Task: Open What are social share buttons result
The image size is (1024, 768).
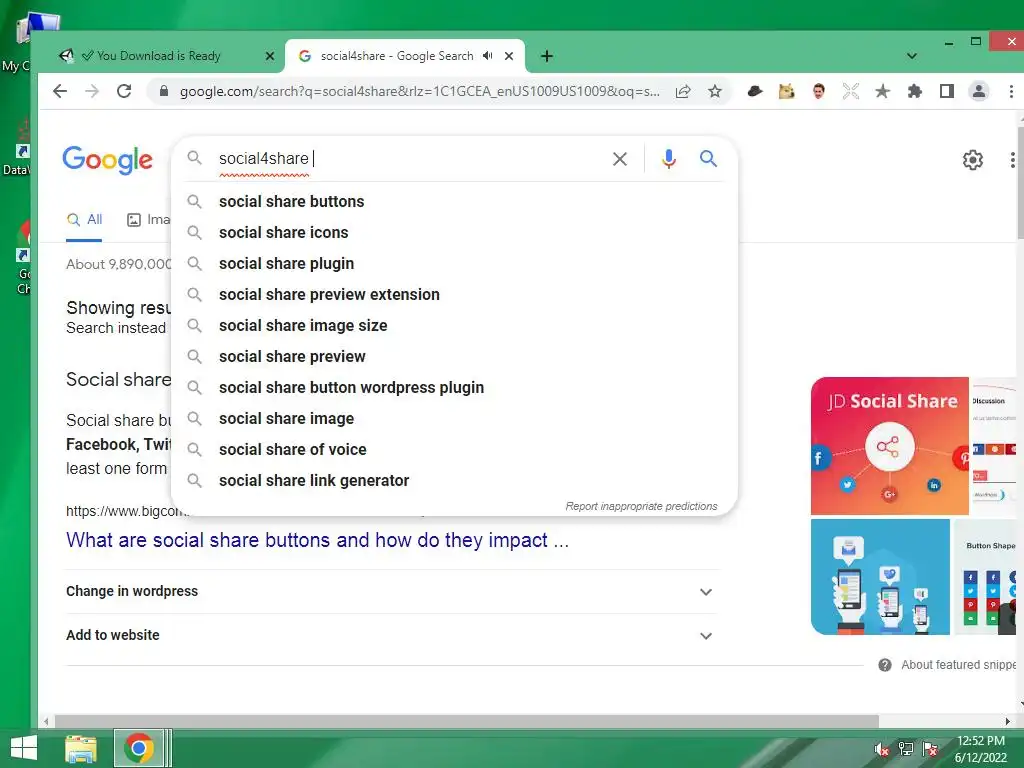Action: [x=317, y=541]
